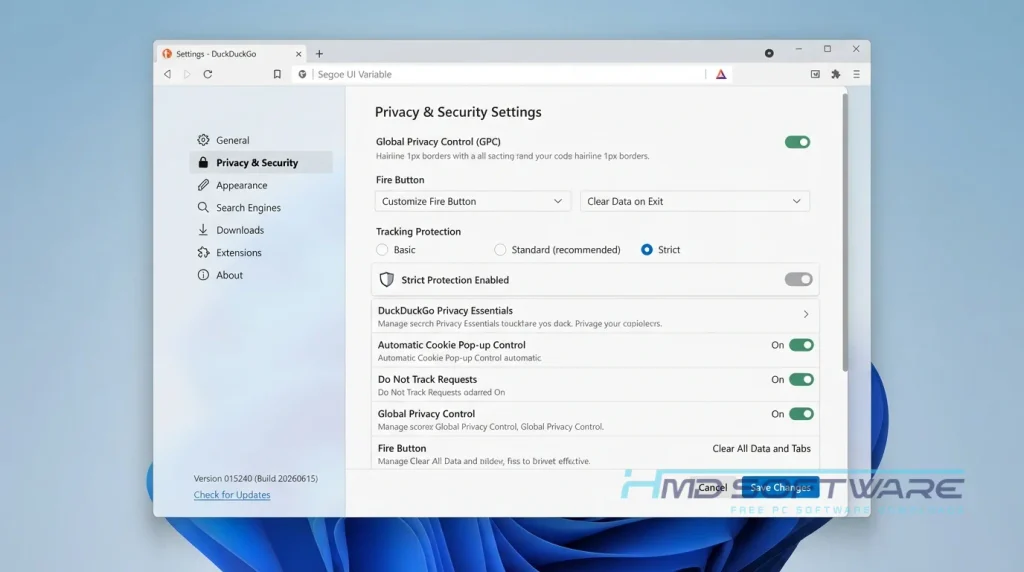Open the Clear Data on Exit dropdown
This screenshot has width=1024, height=572.
click(695, 201)
